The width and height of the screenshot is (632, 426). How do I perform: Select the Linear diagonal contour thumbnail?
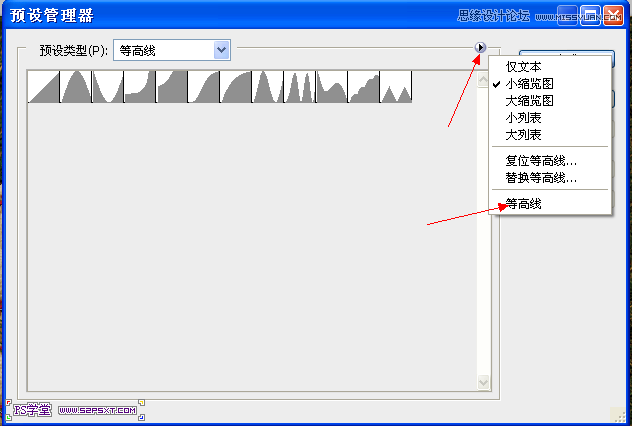point(44,87)
